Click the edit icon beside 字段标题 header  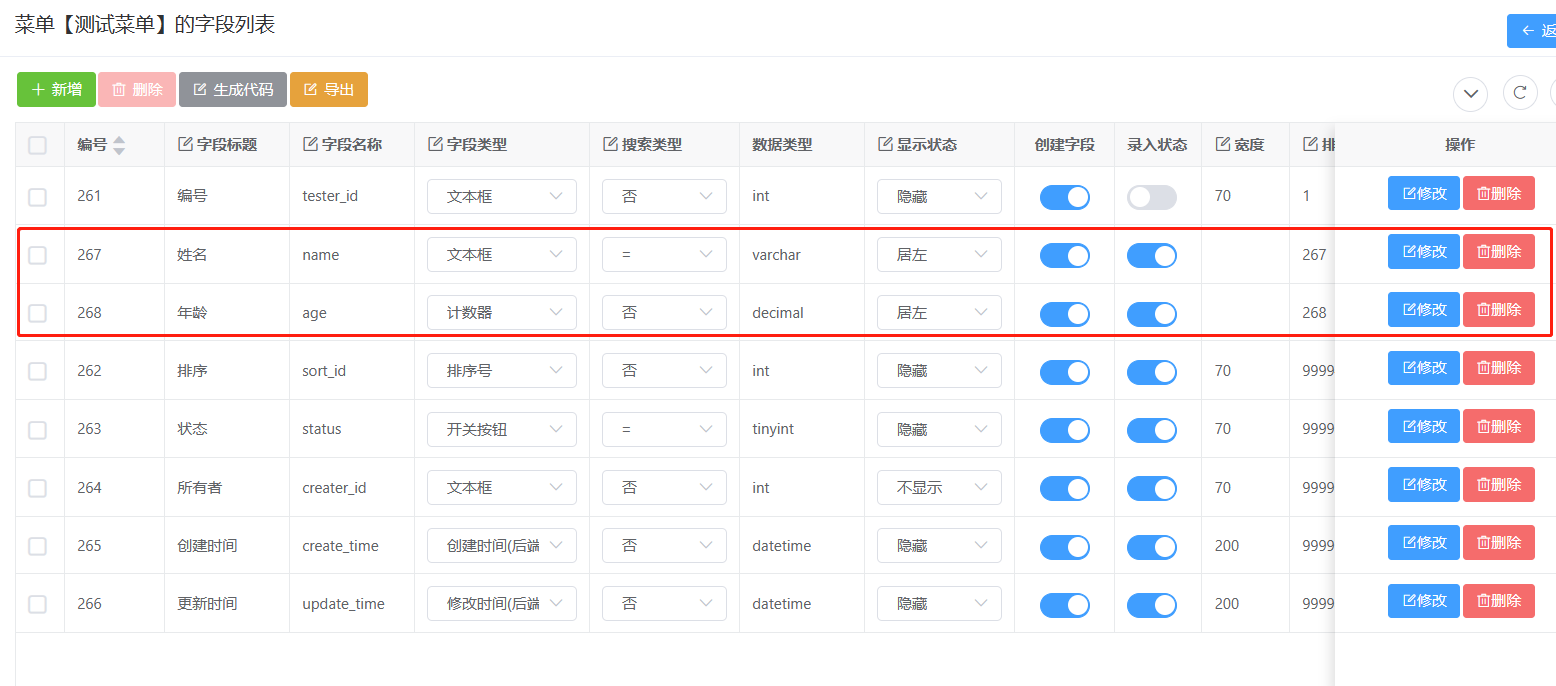(x=185, y=145)
